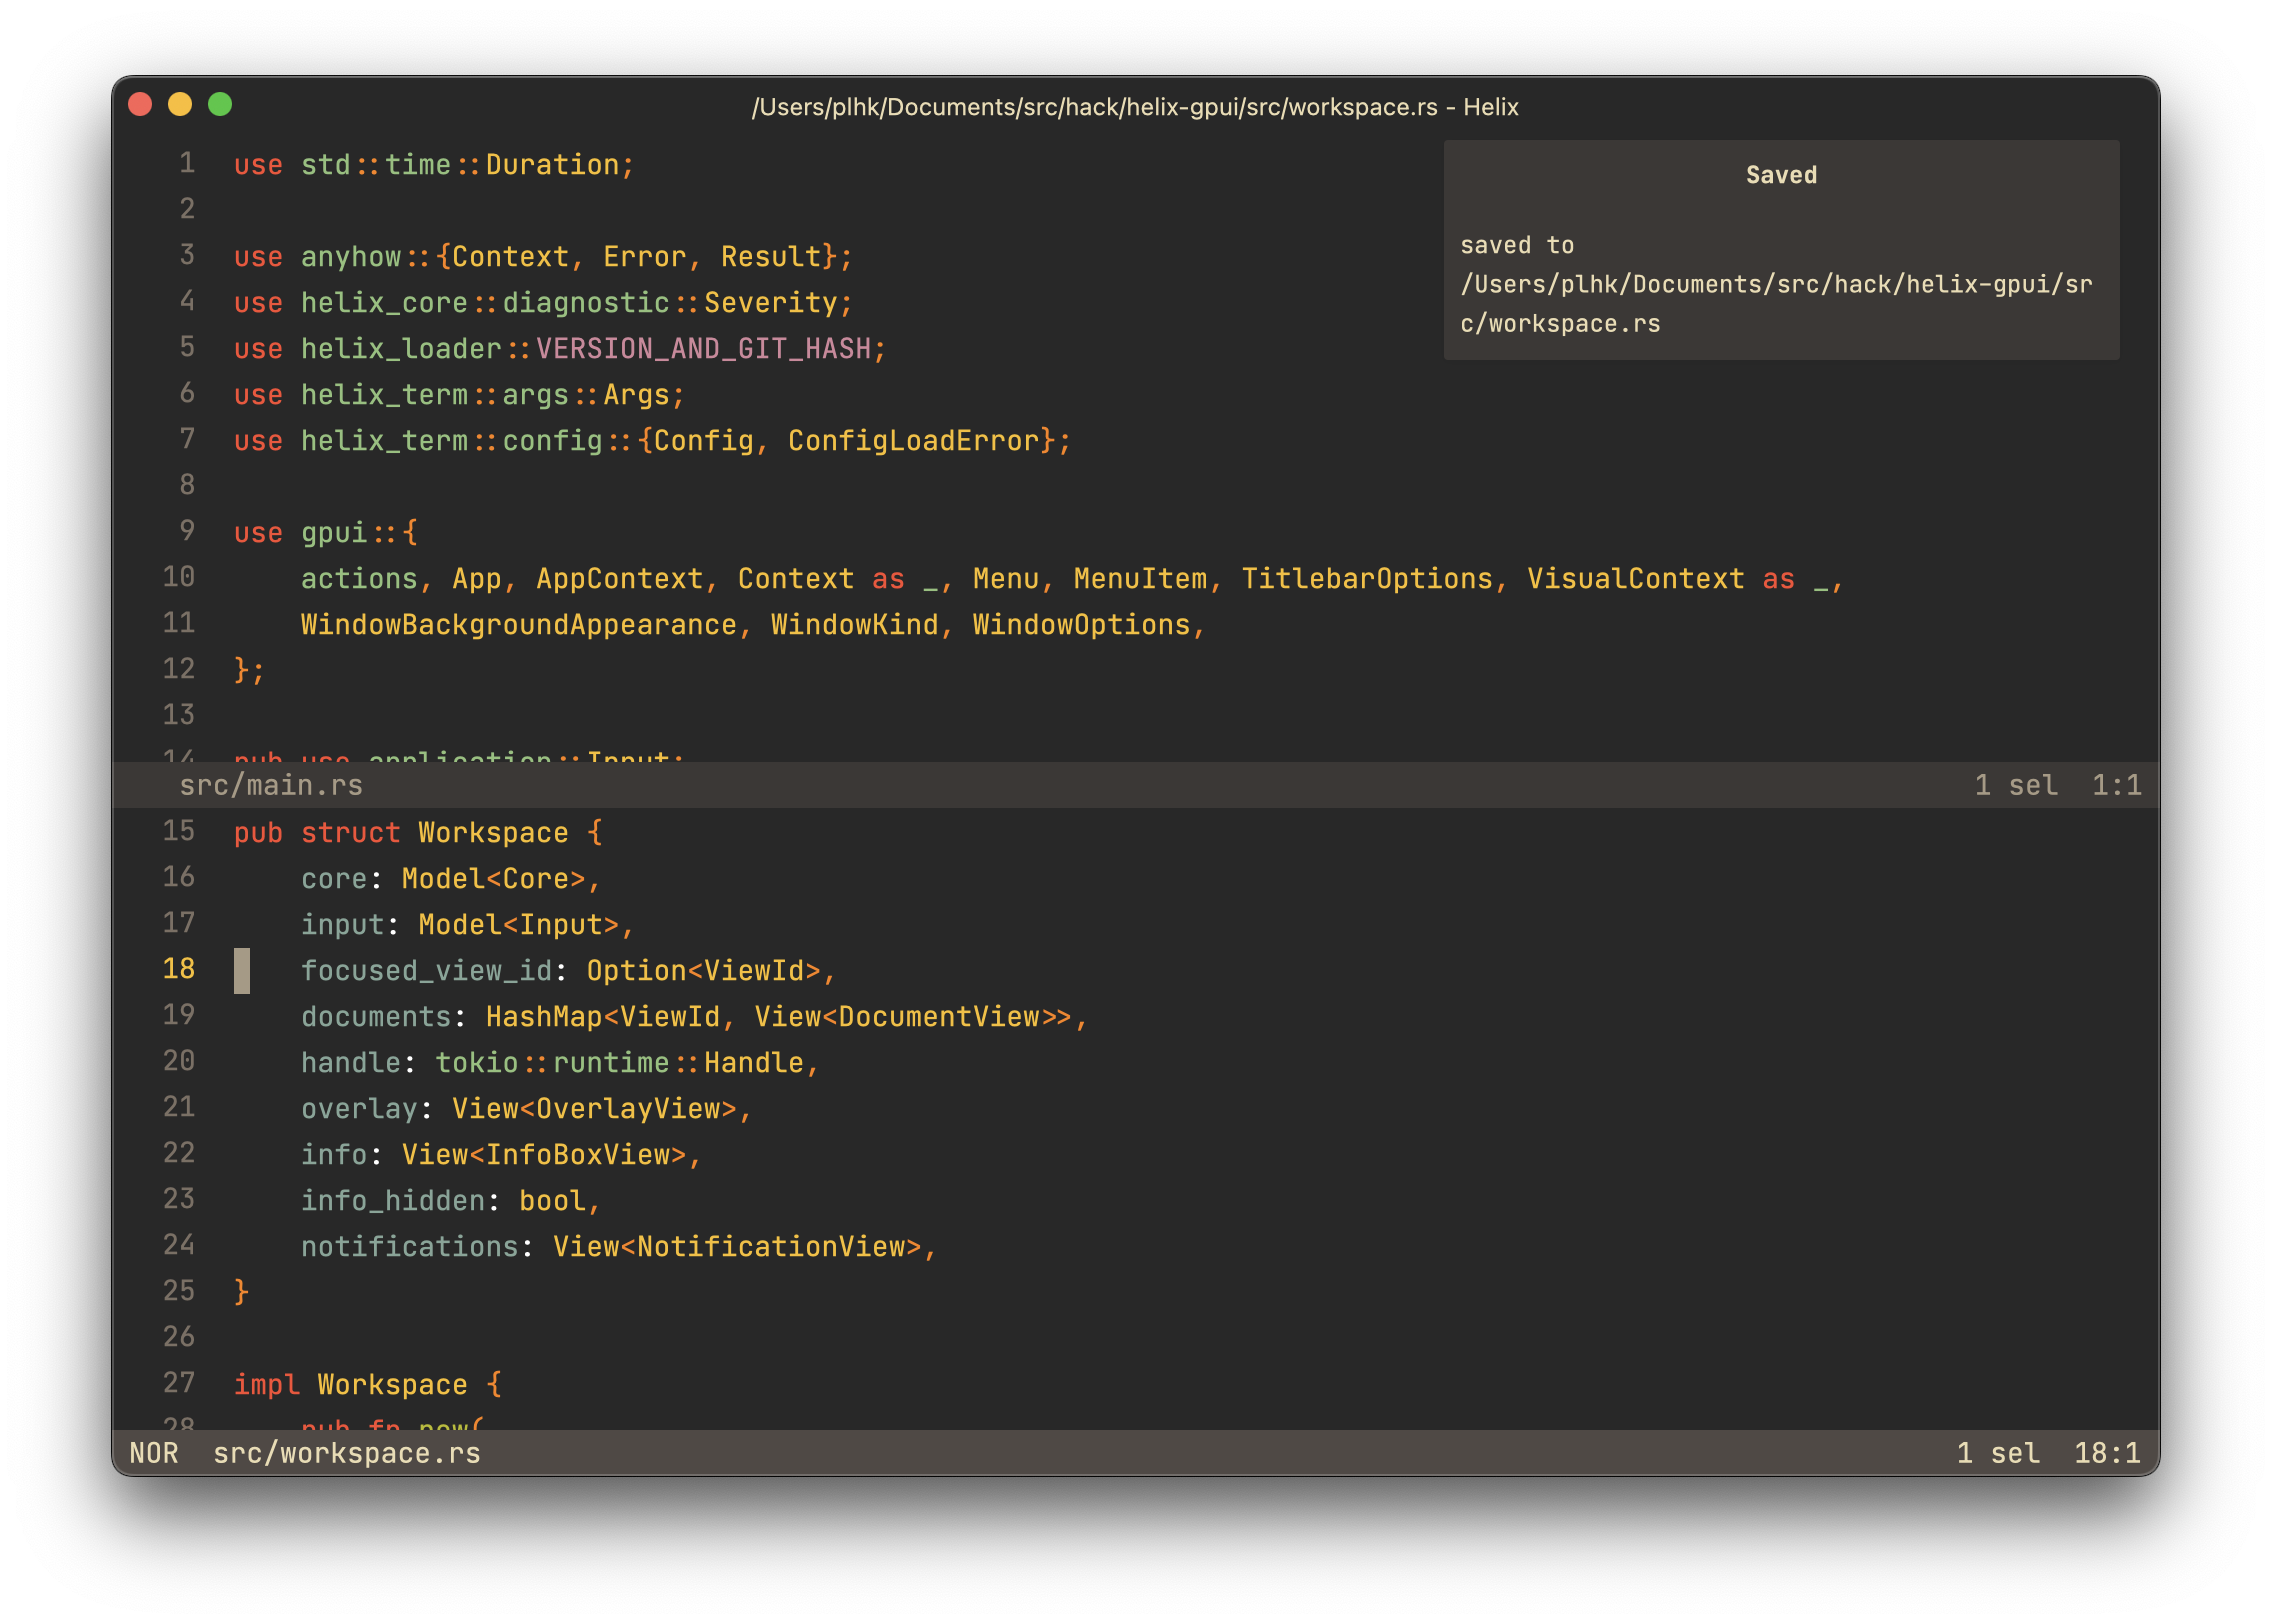Click VisualContext on line 10
The image size is (2272, 1624).
click(1636, 579)
